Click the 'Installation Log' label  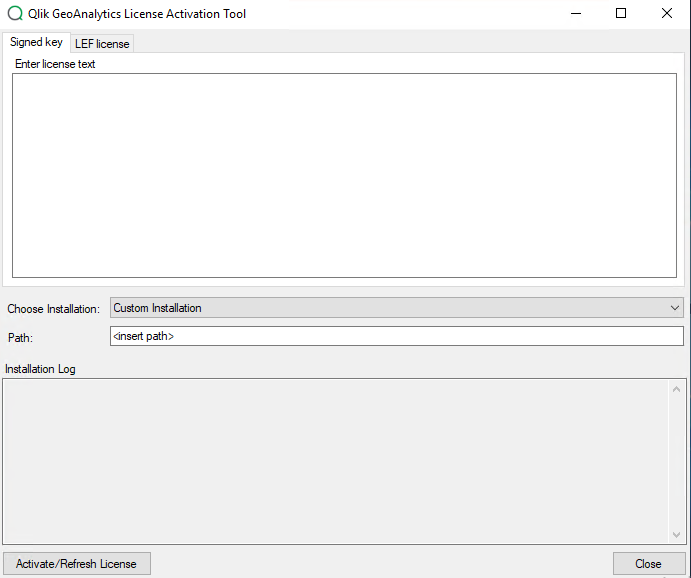(40, 369)
